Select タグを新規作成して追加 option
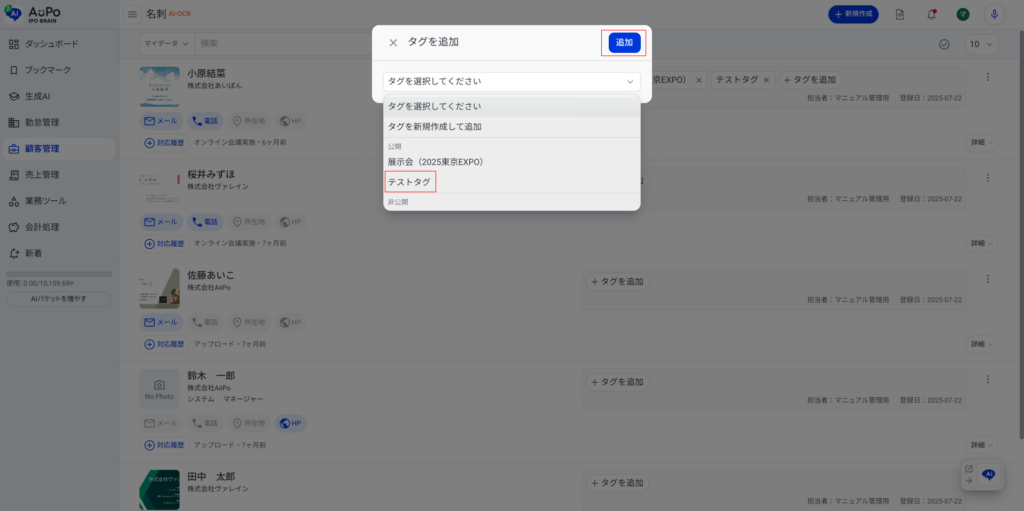This screenshot has width=1024, height=511. pyautogui.click(x=435, y=127)
